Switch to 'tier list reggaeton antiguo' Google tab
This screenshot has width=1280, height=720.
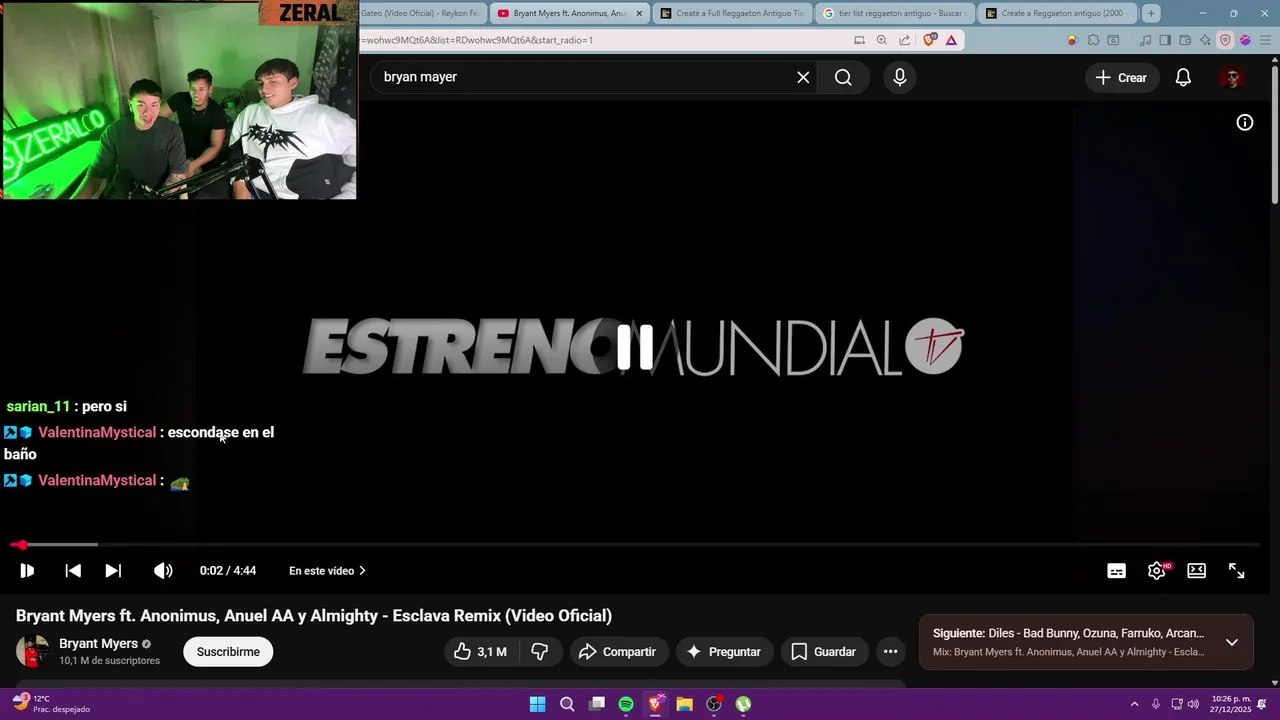894,13
